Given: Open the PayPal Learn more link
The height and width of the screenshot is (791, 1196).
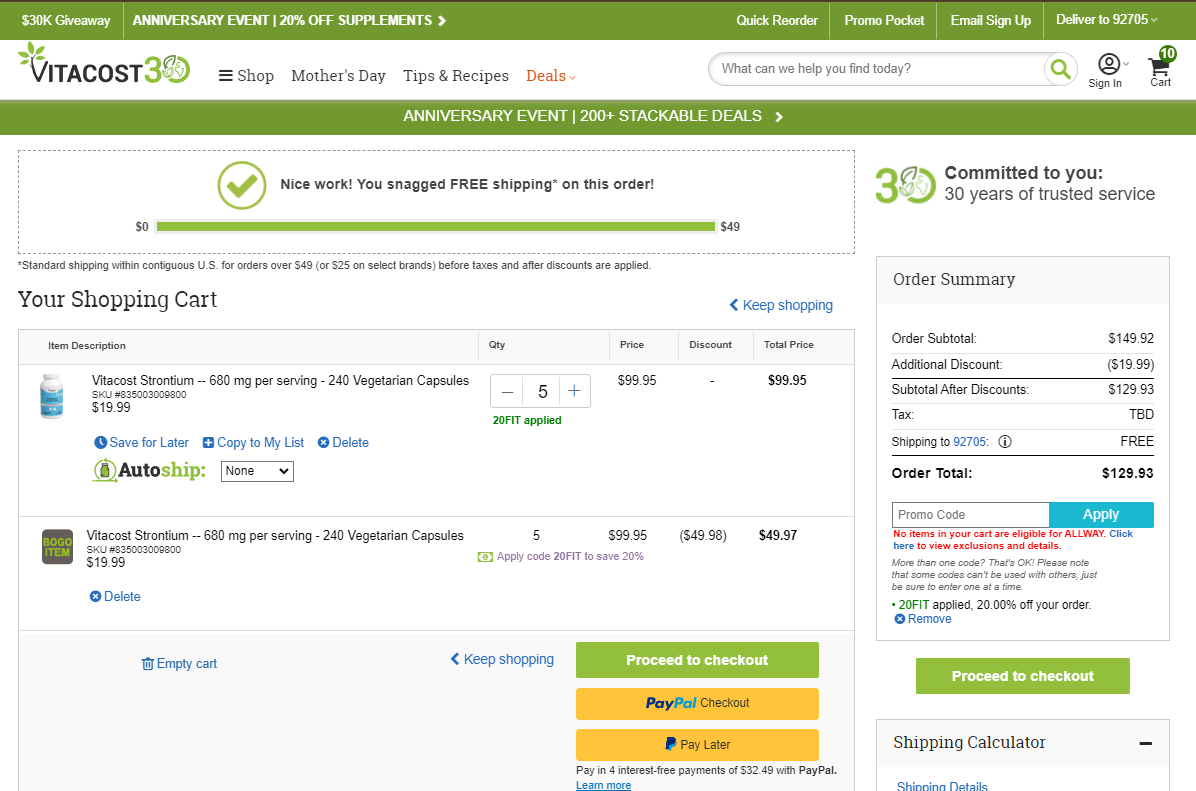Looking at the screenshot, I should pos(603,785).
